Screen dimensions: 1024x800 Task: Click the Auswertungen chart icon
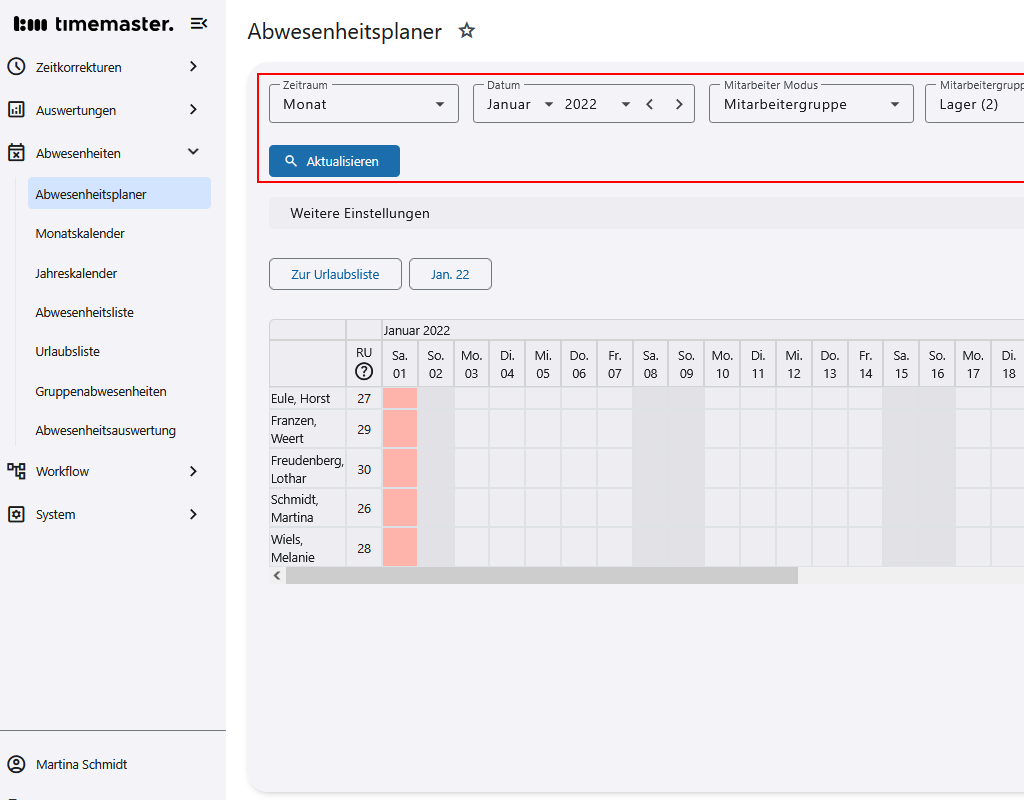(16, 110)
